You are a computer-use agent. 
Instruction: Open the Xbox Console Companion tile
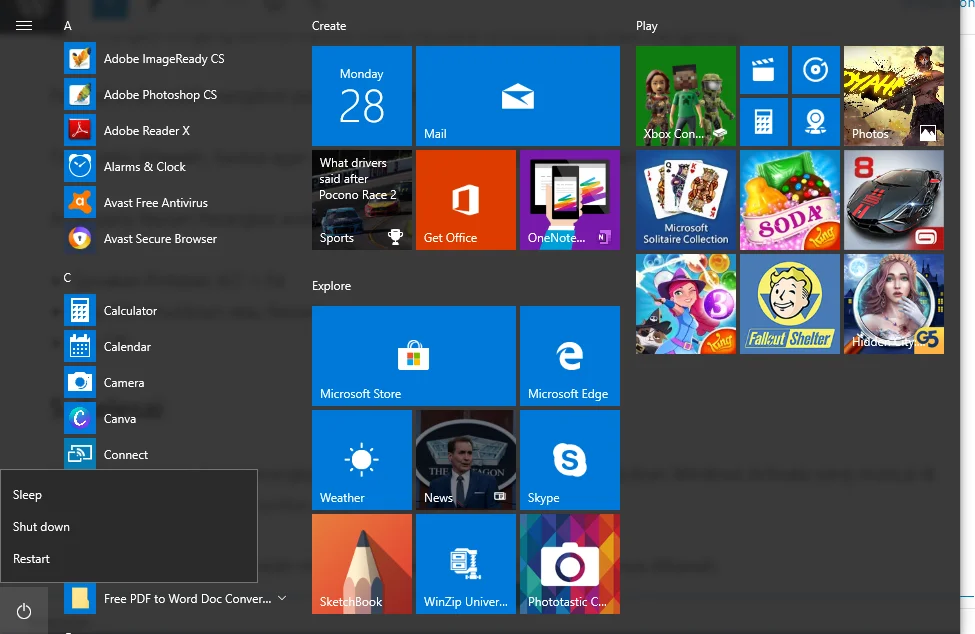click(686, 96)
